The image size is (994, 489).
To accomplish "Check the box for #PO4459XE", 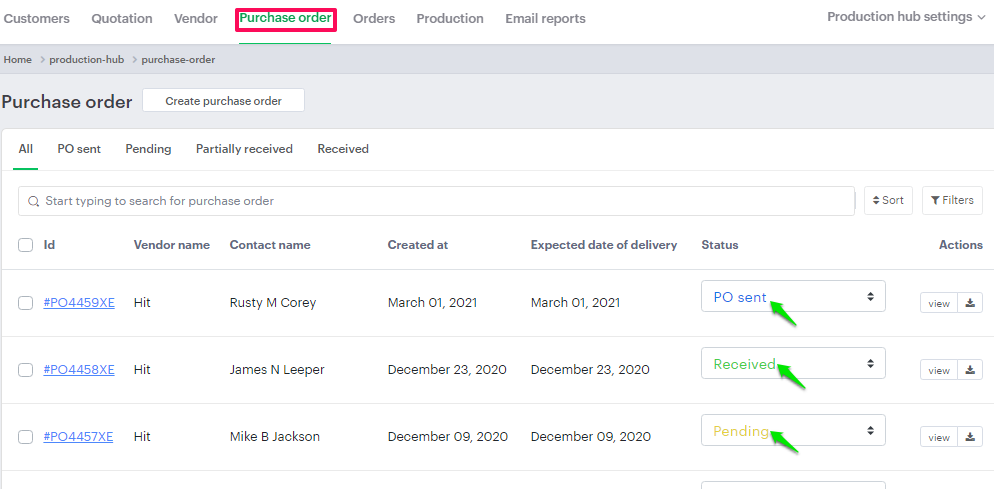I will tap(26, 303).
